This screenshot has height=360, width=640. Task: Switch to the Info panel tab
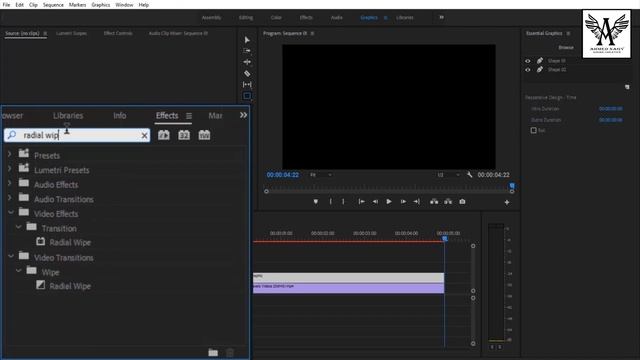[120, 116]
